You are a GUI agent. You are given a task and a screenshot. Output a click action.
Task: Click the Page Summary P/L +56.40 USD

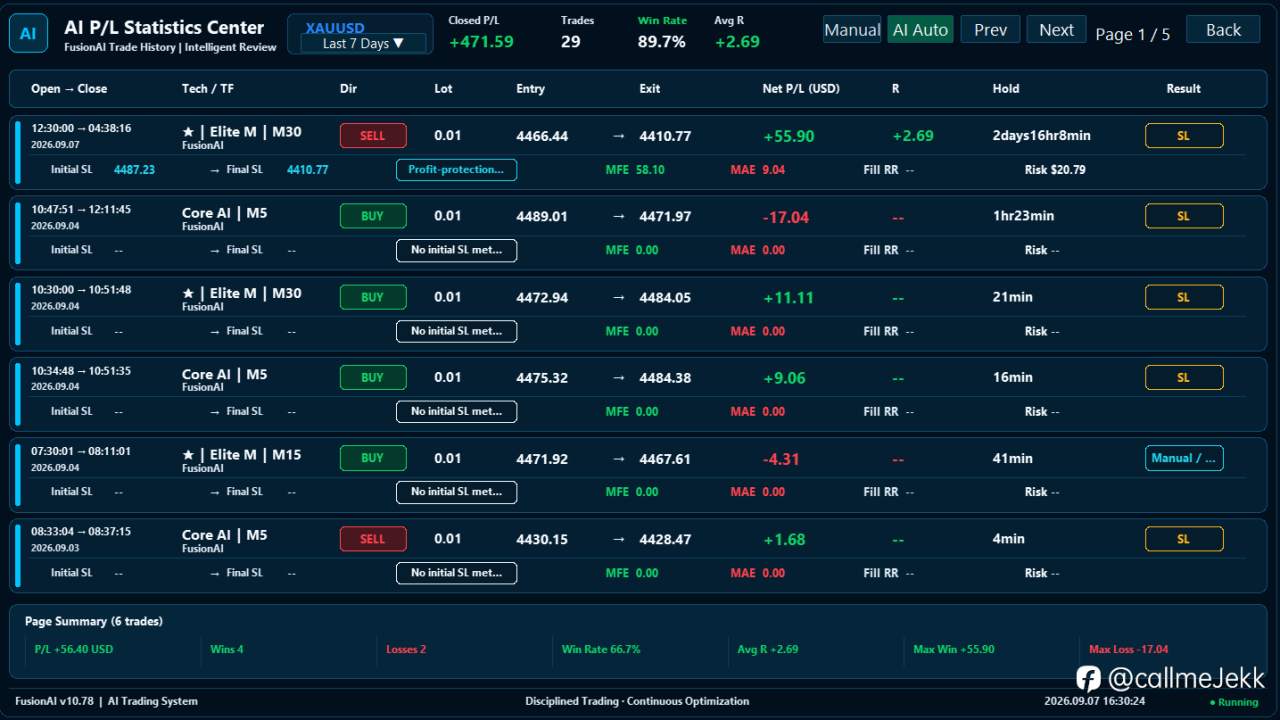tap(74, 649)
